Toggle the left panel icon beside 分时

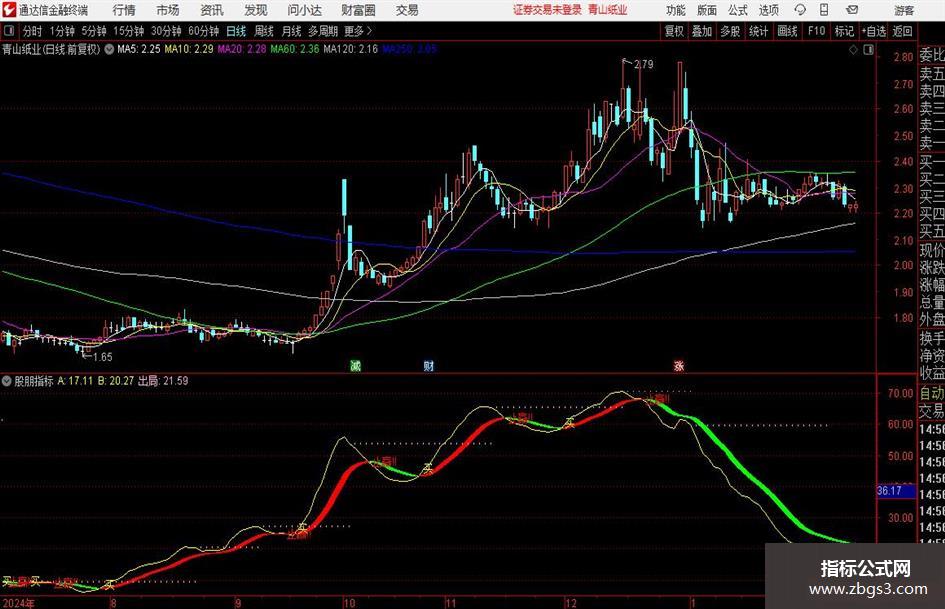click(10, 31)
